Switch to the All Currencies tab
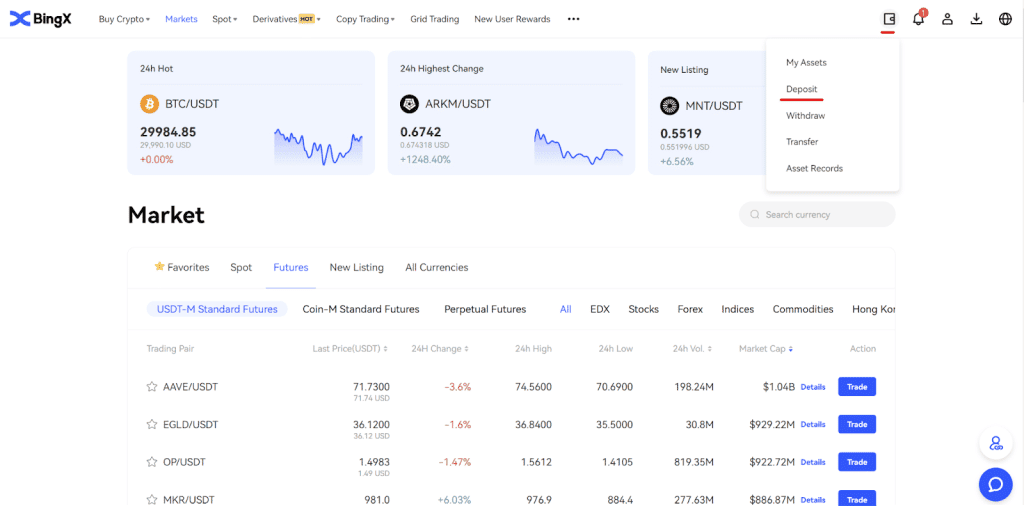The image size is (1024, 506). click(436, 267)
